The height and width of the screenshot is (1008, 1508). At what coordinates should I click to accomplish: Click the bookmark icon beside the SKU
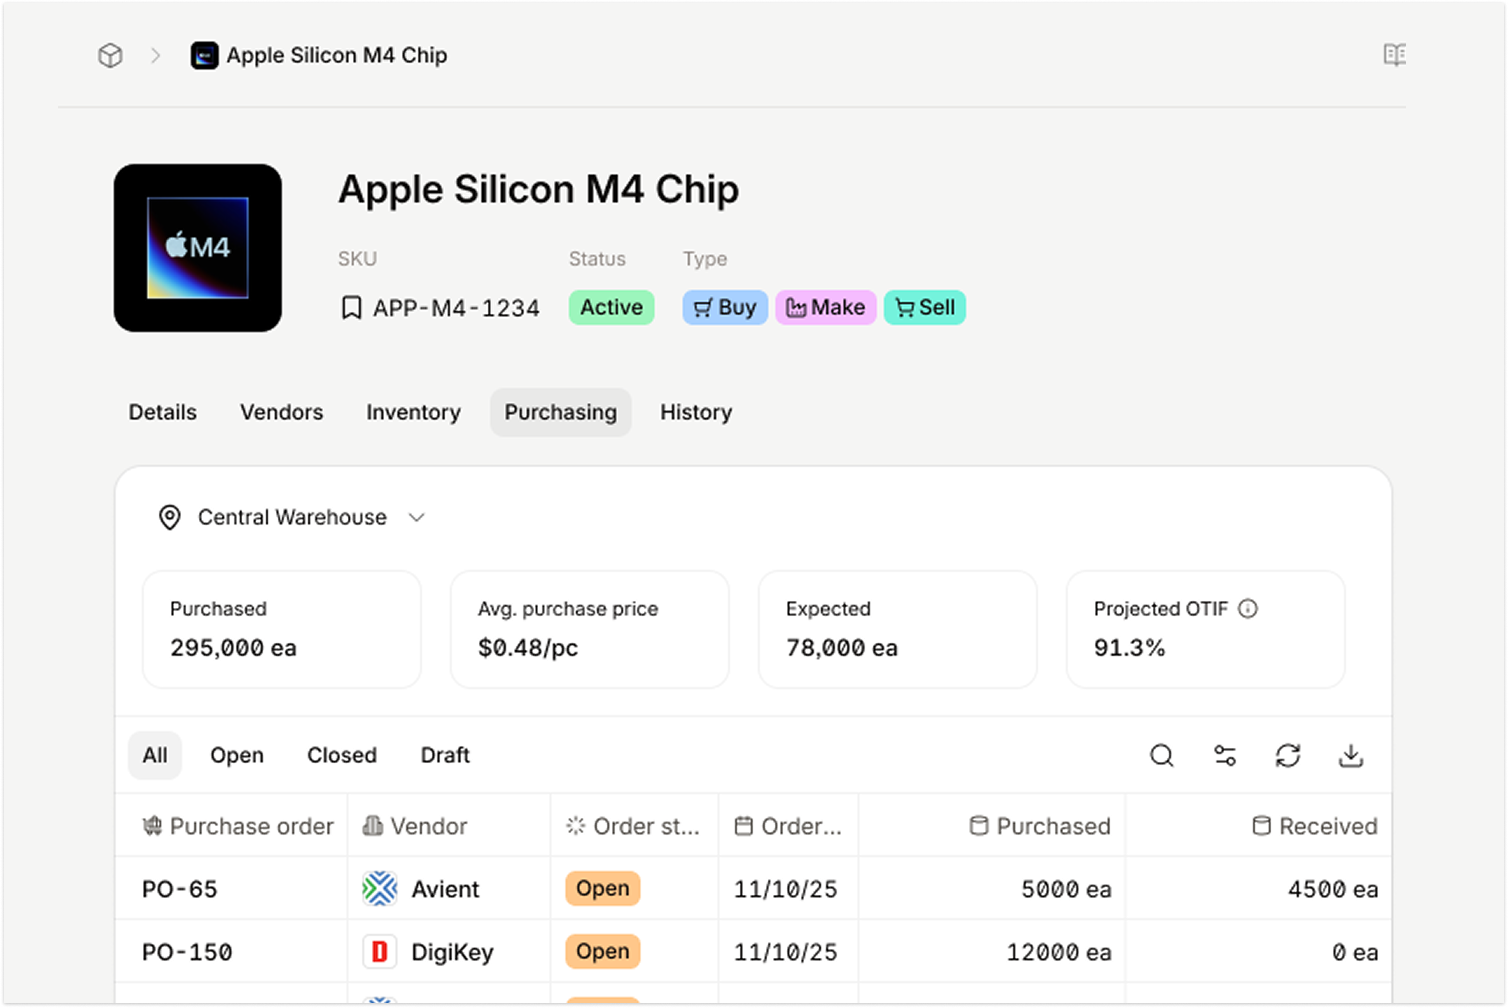(x=351, y=308)
